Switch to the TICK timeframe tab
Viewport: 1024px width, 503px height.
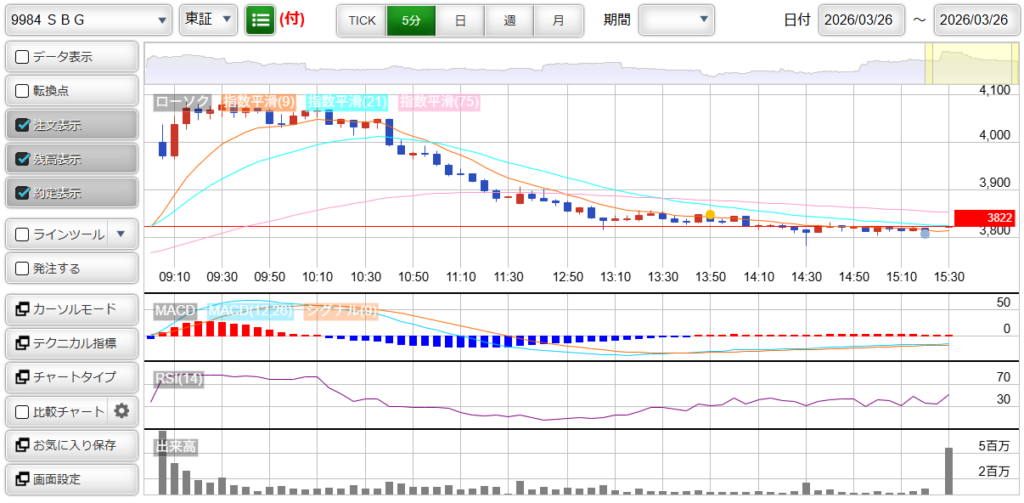coord(361,19)
